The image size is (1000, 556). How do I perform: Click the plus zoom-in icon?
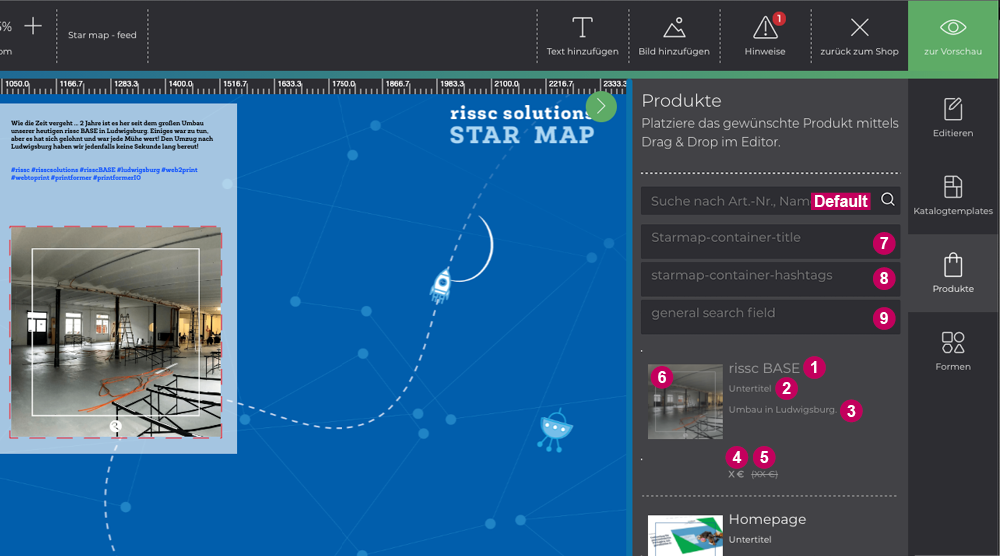pyautogui.click(x=33, y=26)
